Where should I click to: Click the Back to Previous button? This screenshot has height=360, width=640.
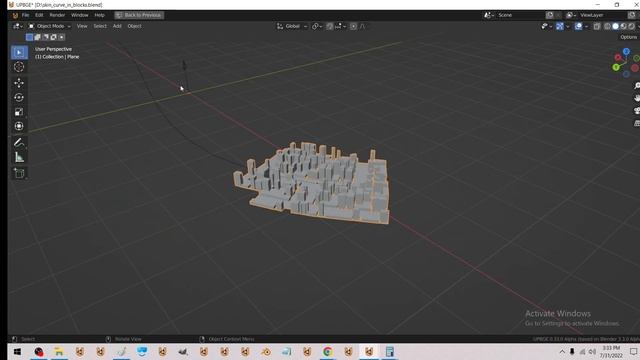[139, 15]
